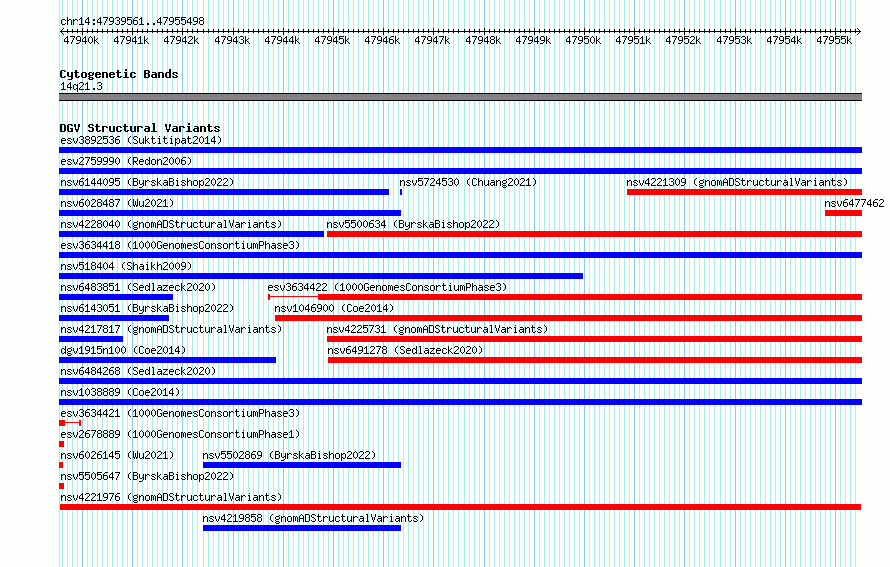890x567 pixels.
Task: Click nsv4217817 (gnomADStructuralVariants) label
Action: 171,329
